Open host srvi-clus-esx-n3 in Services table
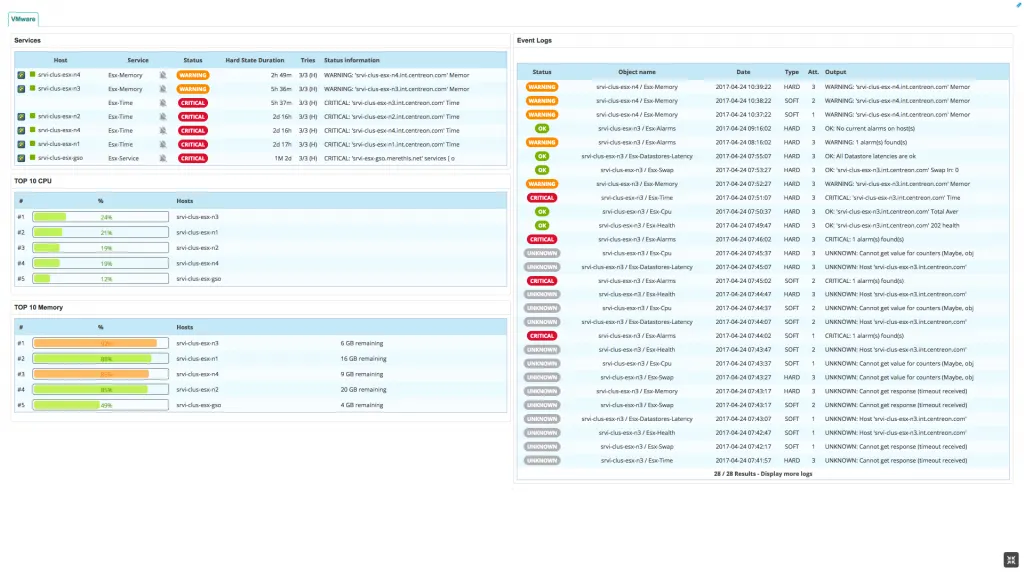1024x575 pixels. (x=59, y=89)
